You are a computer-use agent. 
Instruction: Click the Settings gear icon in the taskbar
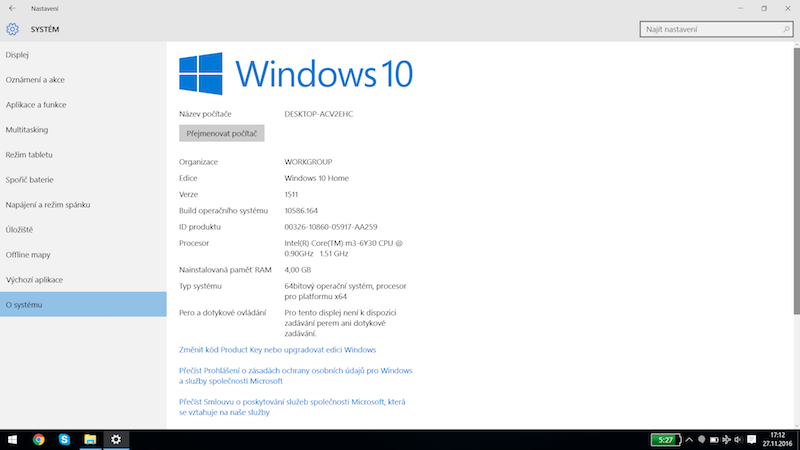pos(116,439)
